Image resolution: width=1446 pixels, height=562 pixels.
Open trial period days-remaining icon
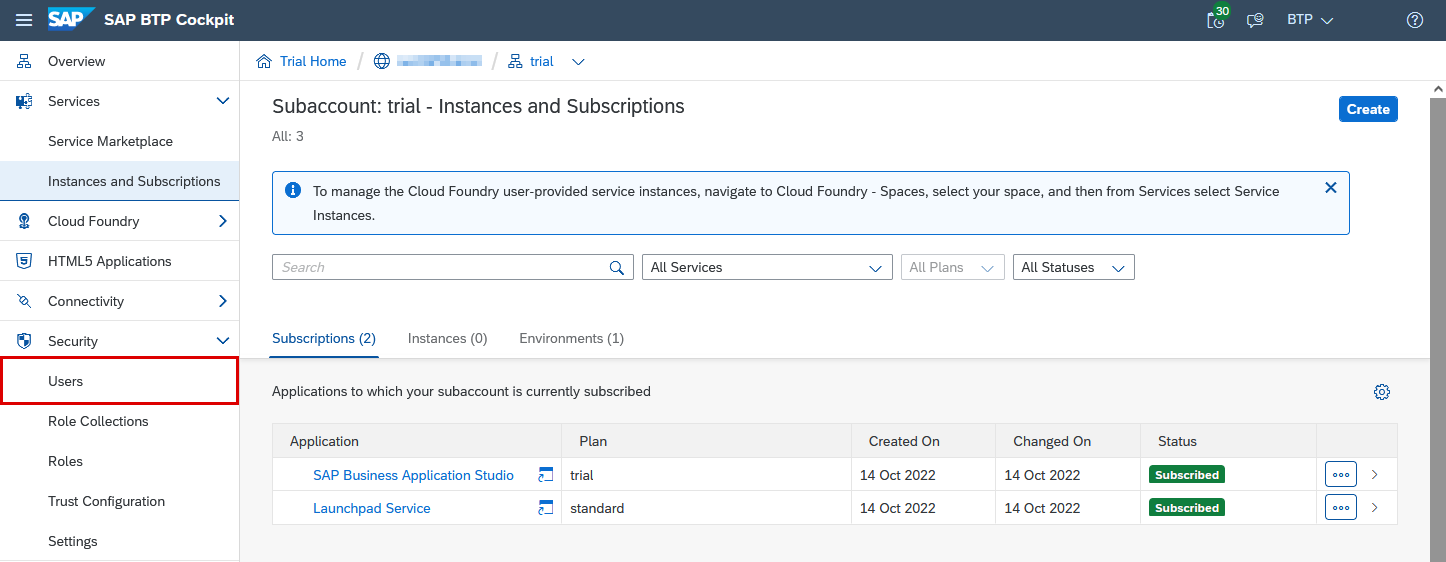tap(1216, 19)
